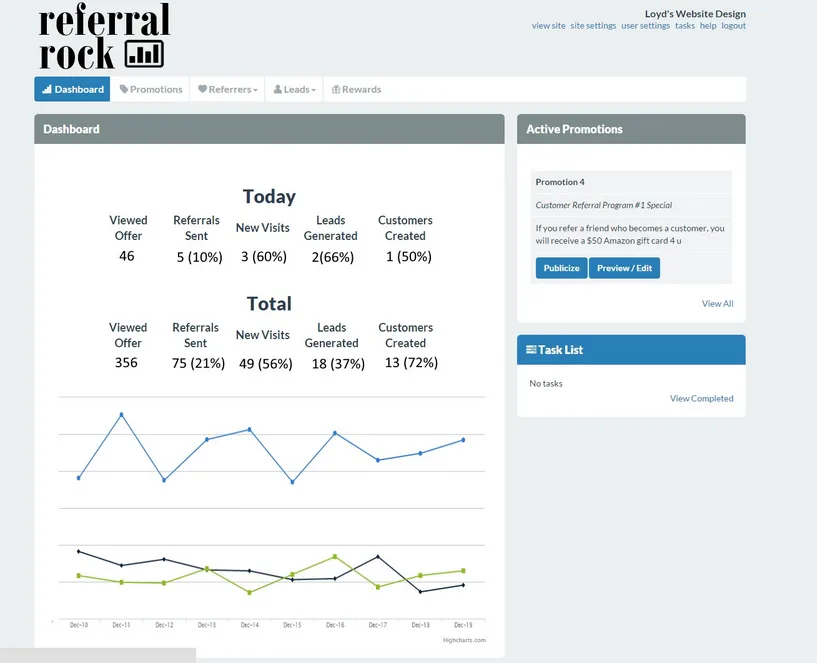Click the Publicize button

(x=561, y=268)
